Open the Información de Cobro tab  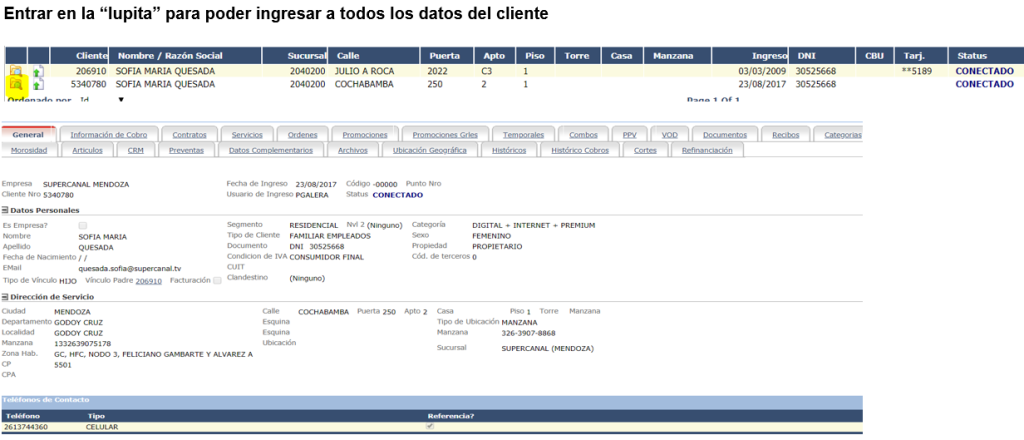click(x=109, y=134)
